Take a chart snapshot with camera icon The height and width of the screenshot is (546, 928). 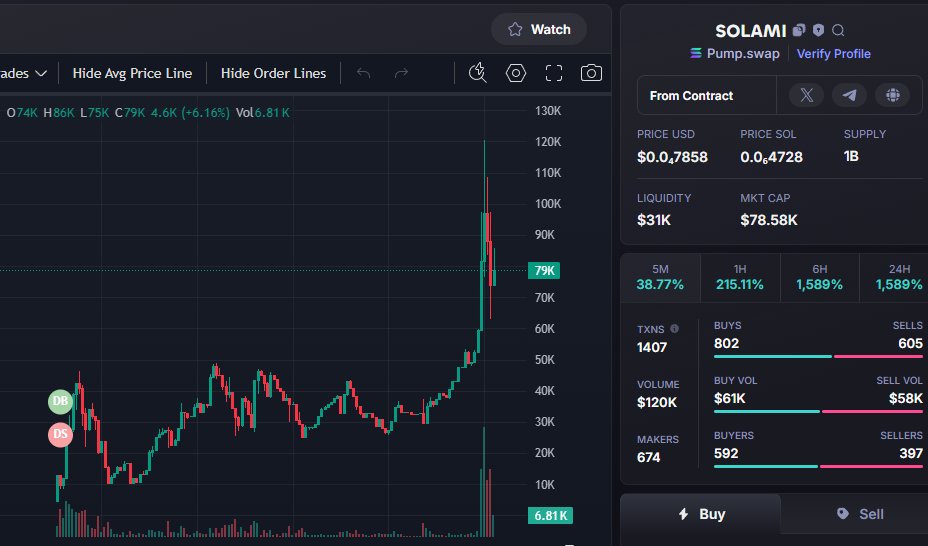click(x=591, y=73)
